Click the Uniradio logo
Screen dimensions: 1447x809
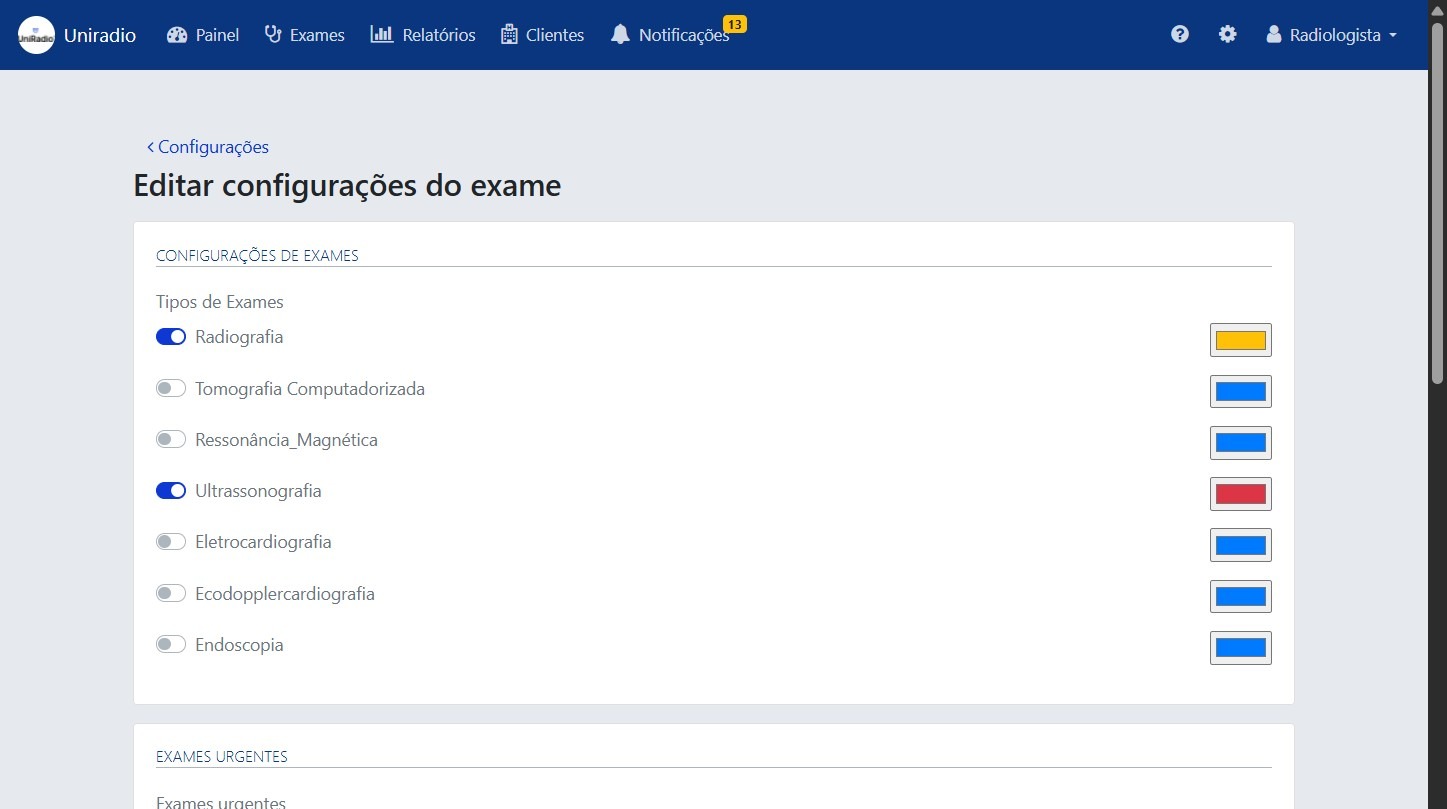[36, 34]
